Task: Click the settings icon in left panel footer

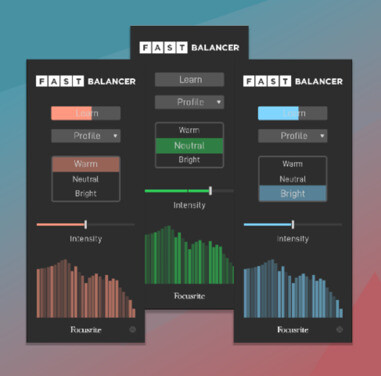Action: click(132, 329)
